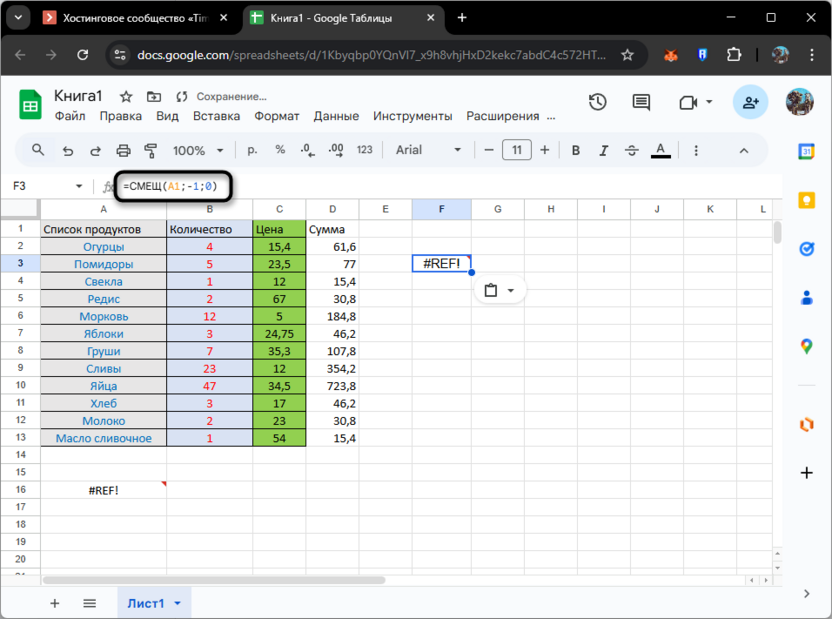Activate the paint format tool

(151, 151)
